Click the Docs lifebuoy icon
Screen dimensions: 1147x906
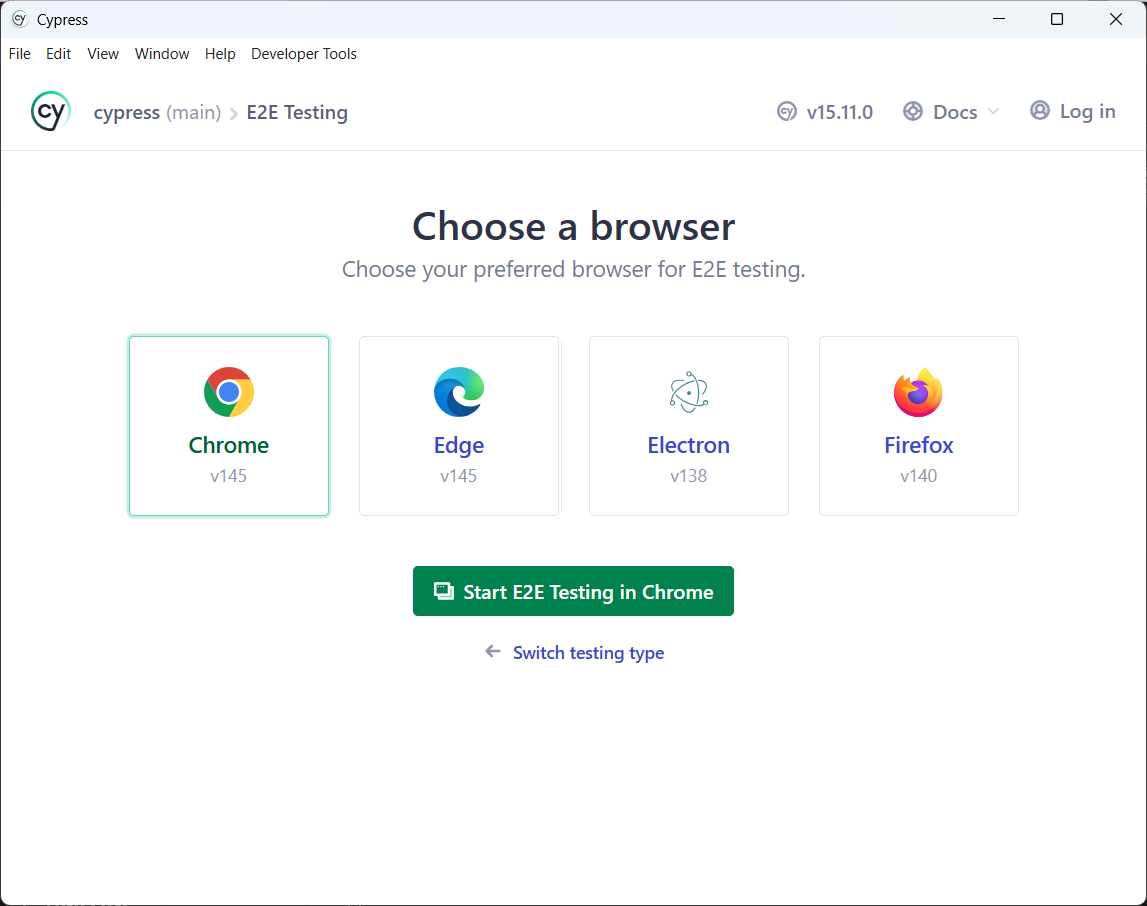pos(912,112)
